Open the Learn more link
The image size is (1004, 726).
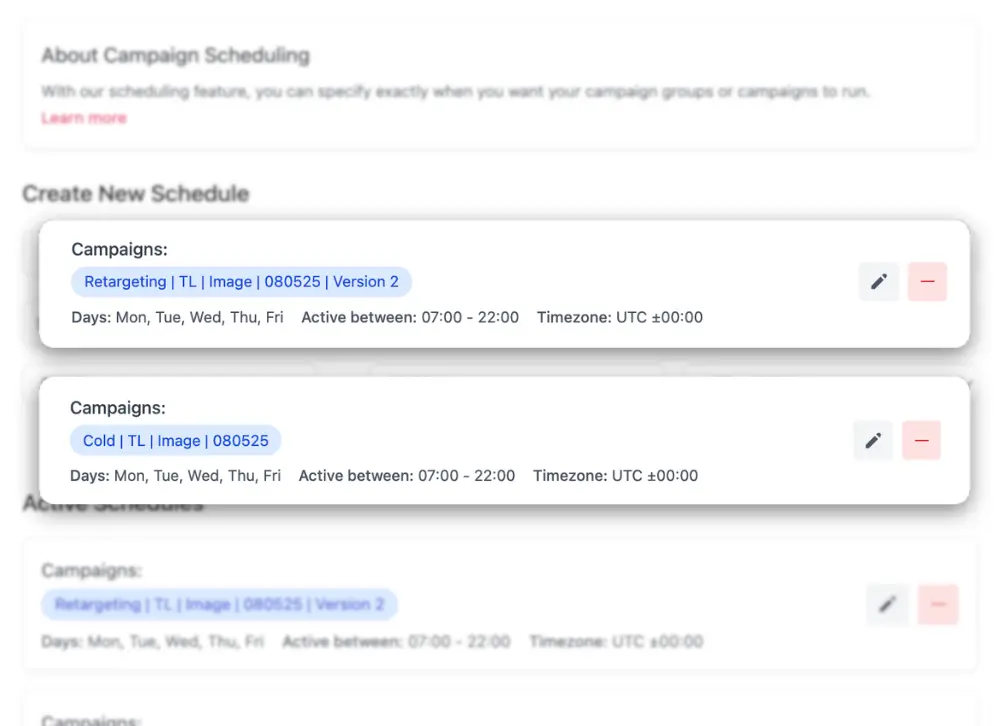(84, 118)
